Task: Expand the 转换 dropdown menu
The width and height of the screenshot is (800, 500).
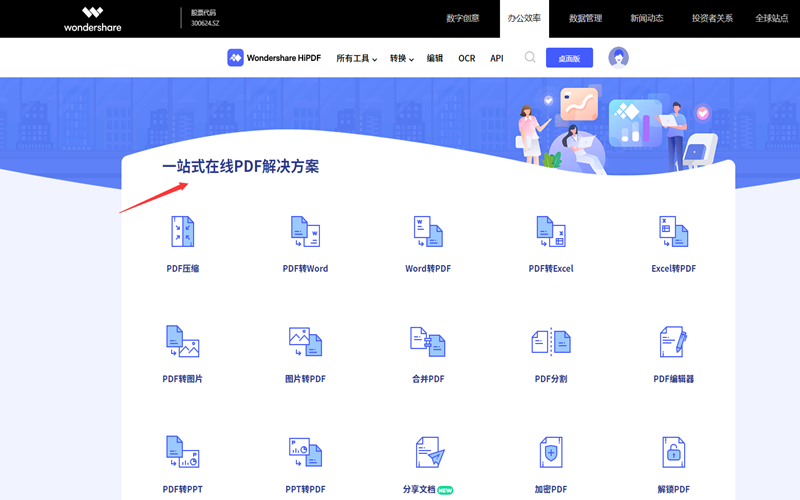Action: point(402,59)
